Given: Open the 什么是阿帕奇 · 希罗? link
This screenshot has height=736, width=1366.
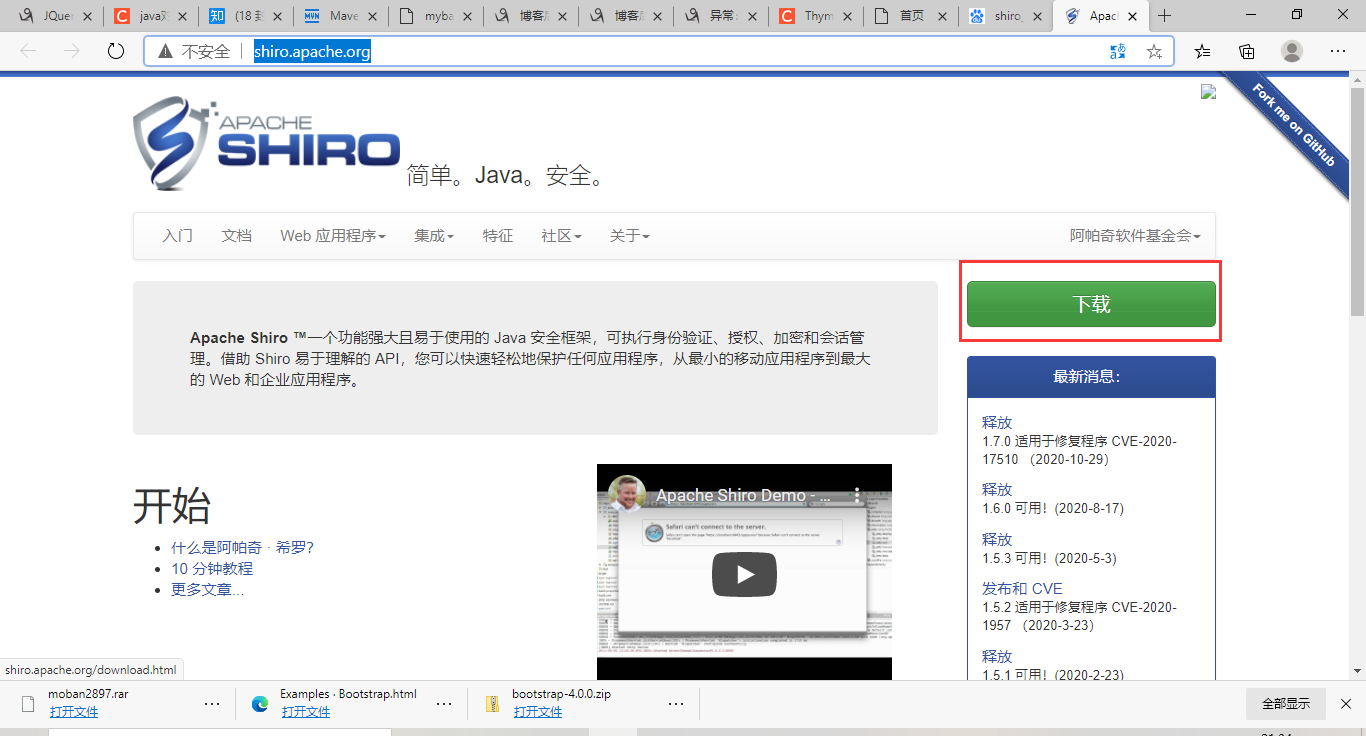Looking at the screenshot, I should point(242,548).
